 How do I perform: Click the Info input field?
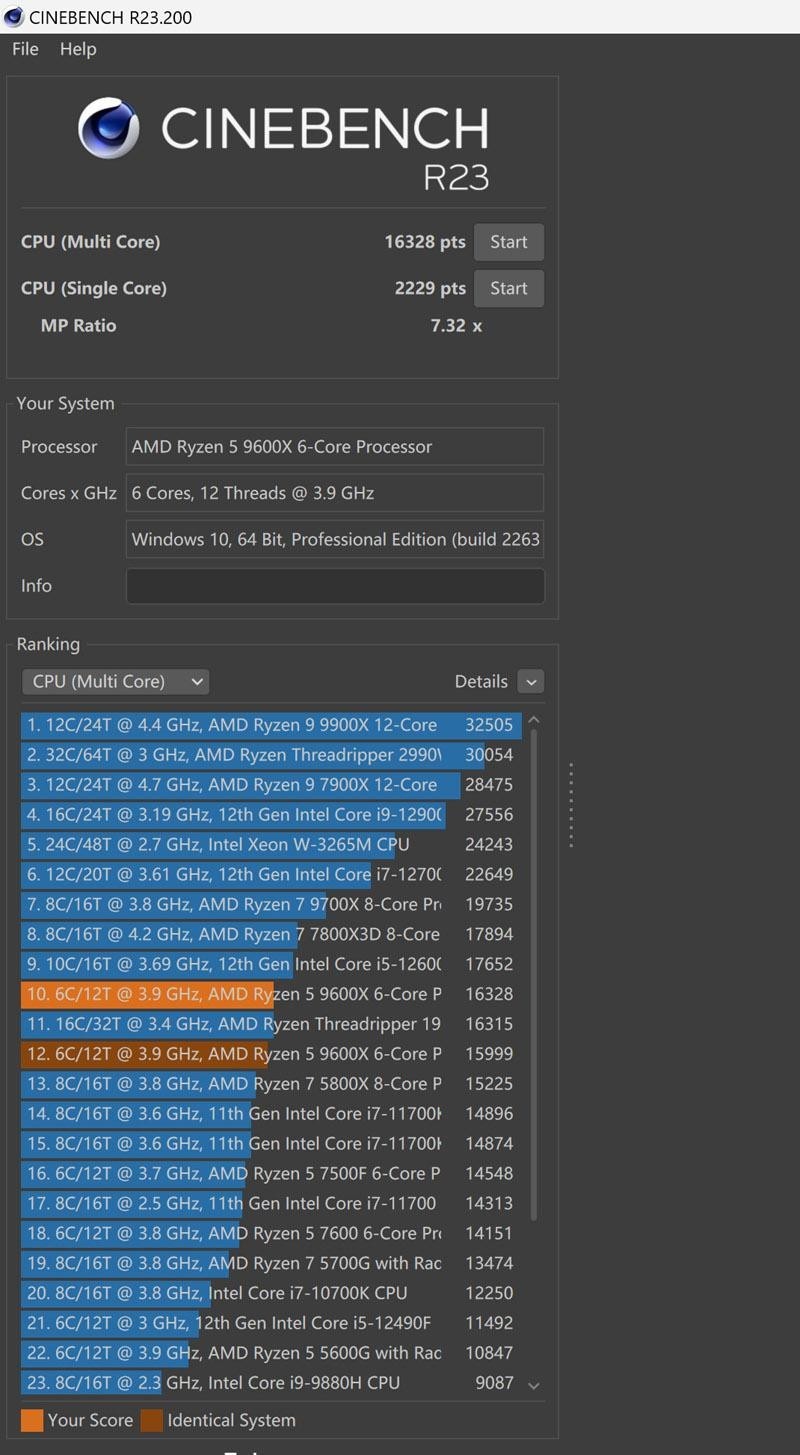pyautogui.click(x=335, y=585)
